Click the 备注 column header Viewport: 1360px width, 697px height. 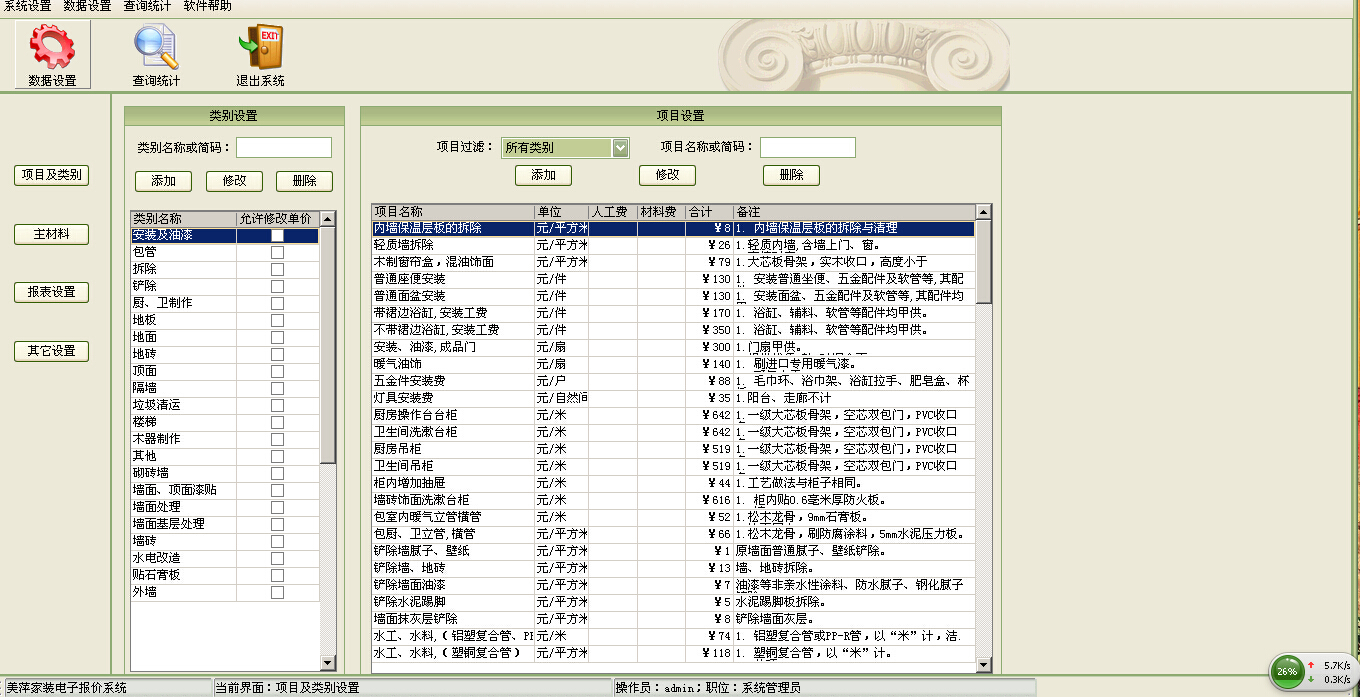click(854, 212)
